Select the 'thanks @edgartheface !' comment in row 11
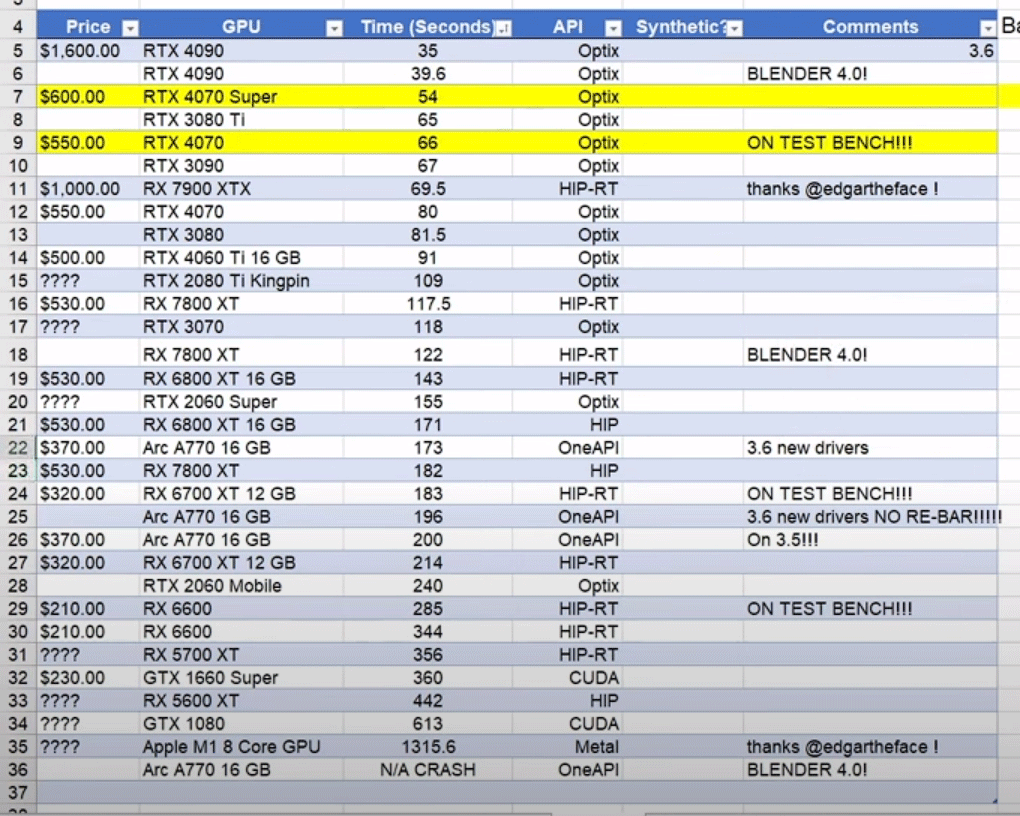Viewport: 1020px width, 816px height. click(842, 189)
